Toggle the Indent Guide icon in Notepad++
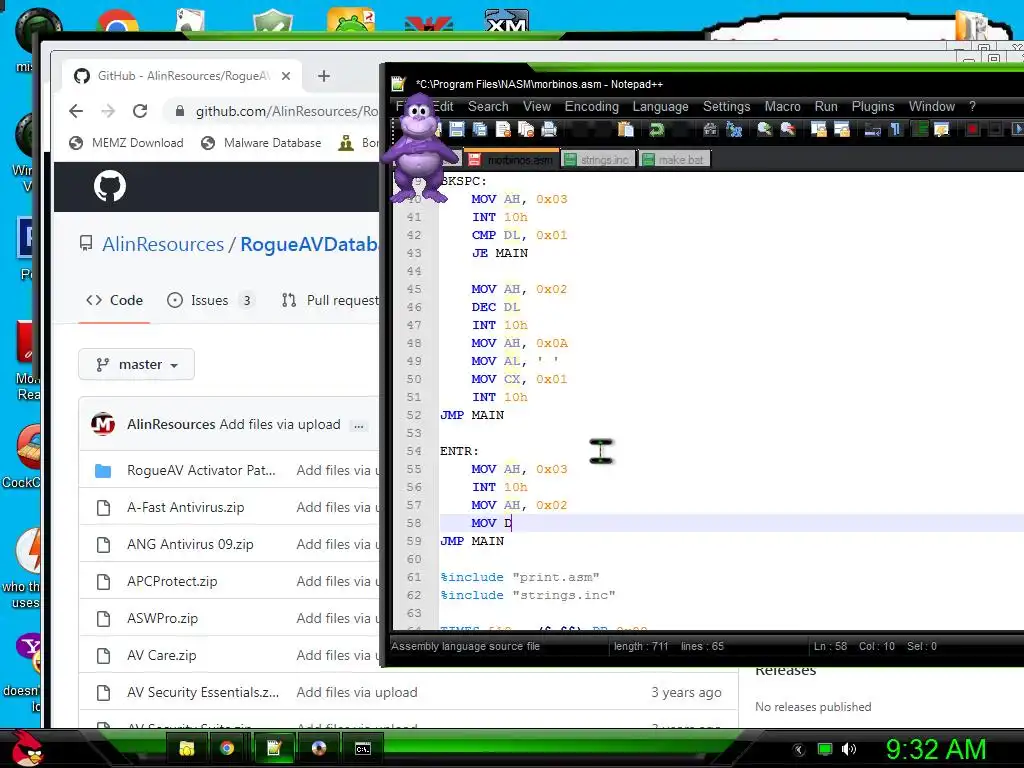This screenshot has width=1024, height=768. coord(919,129)
